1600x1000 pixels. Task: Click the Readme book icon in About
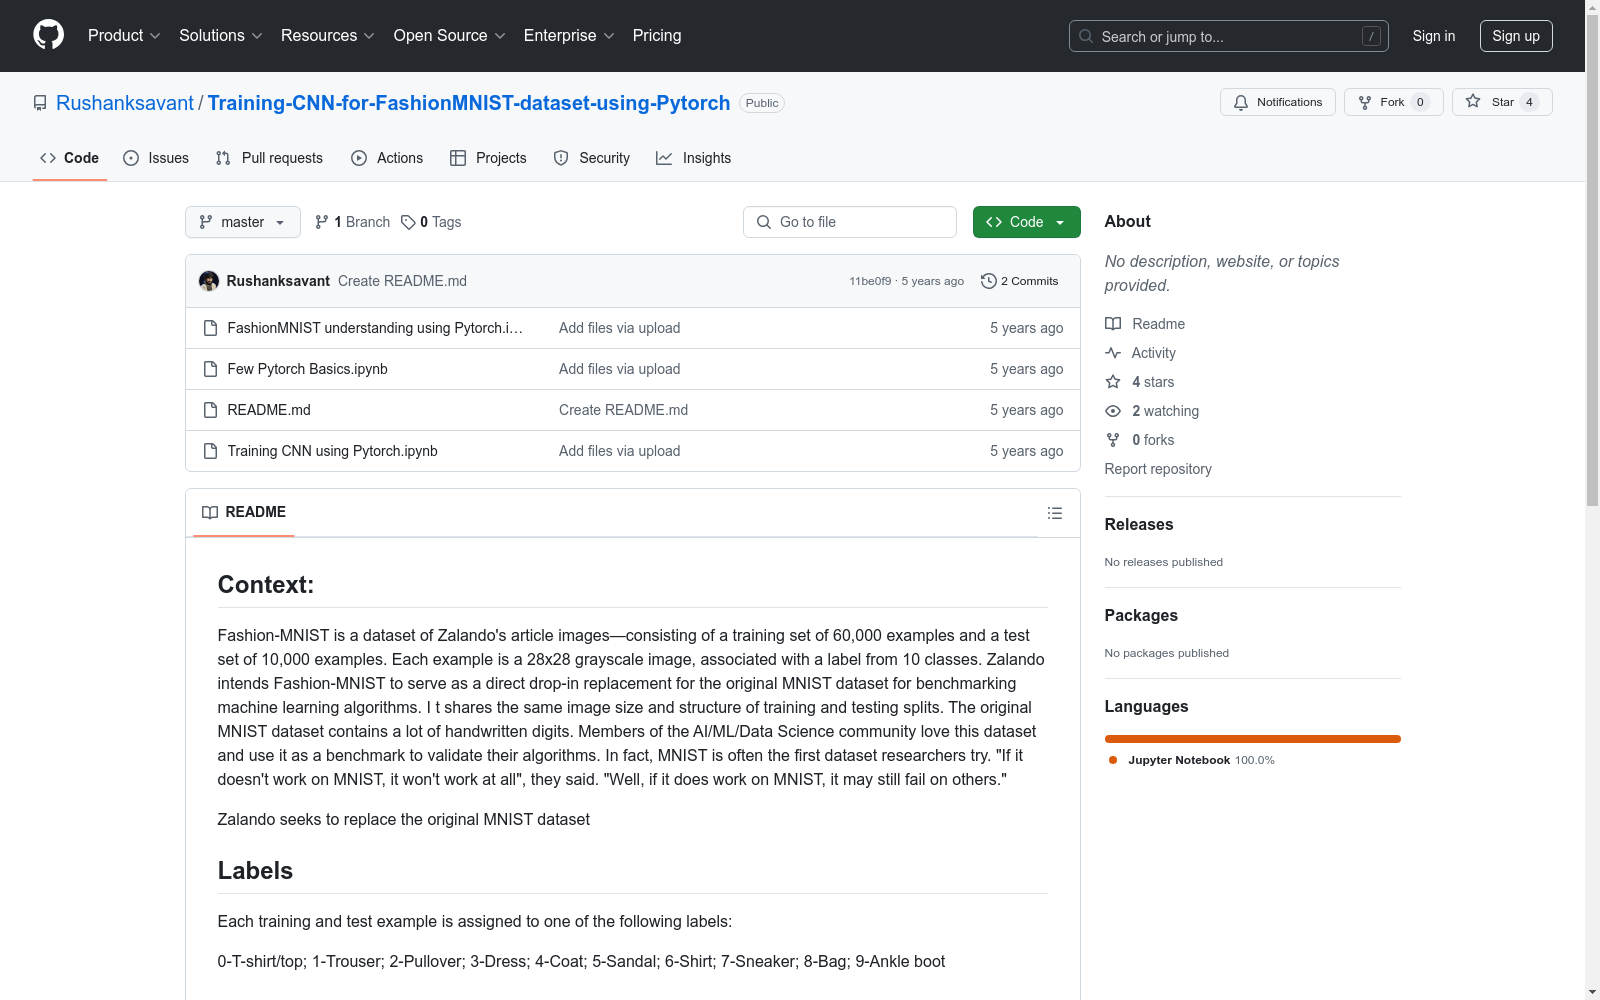tap(1113, 324)
